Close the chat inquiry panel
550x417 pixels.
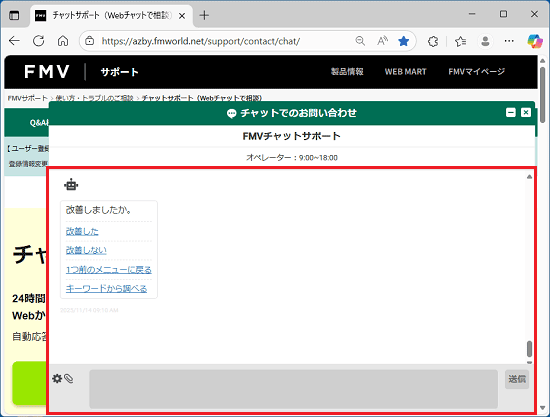click(x=526, y=113)
